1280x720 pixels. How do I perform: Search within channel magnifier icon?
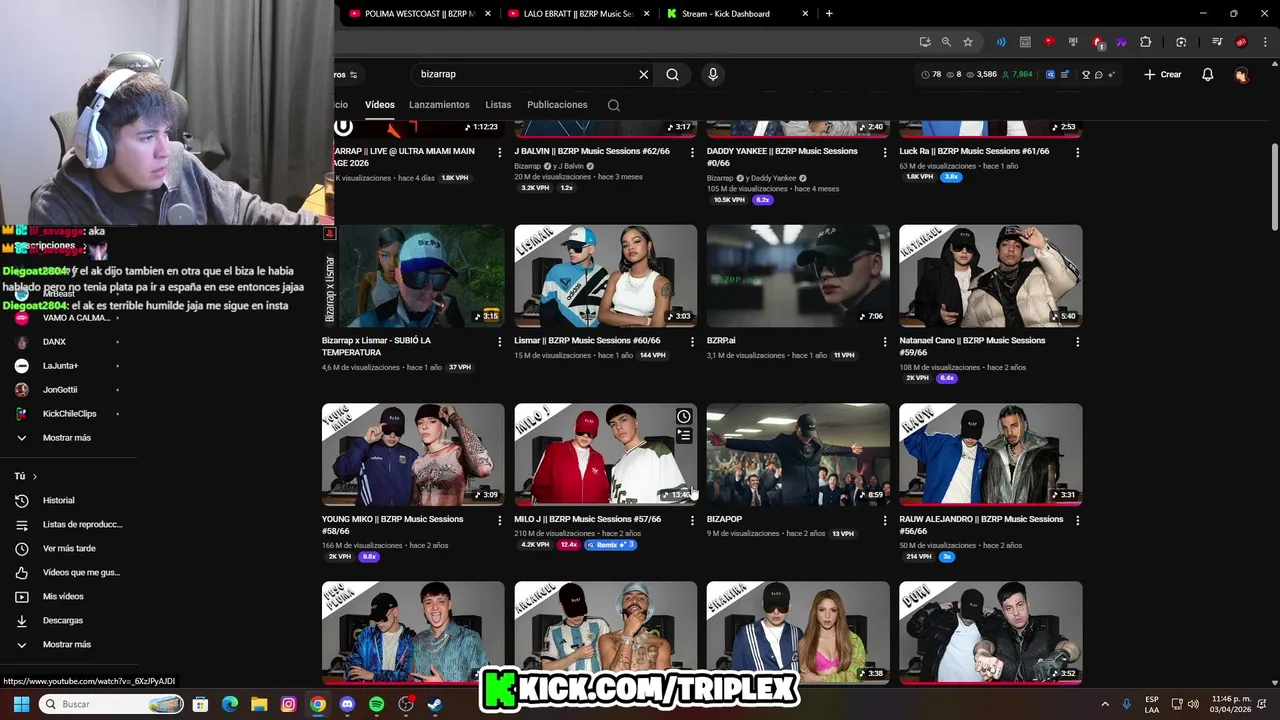coord(614,105)
